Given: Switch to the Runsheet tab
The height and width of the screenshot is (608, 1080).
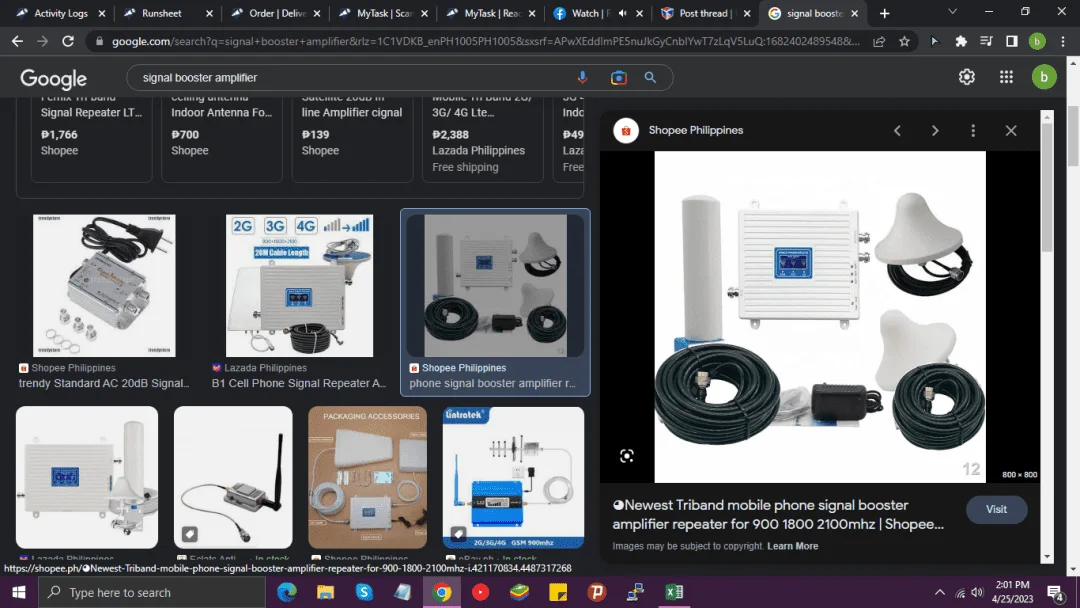Looking at the screenshot, I should tap(162, 13).
